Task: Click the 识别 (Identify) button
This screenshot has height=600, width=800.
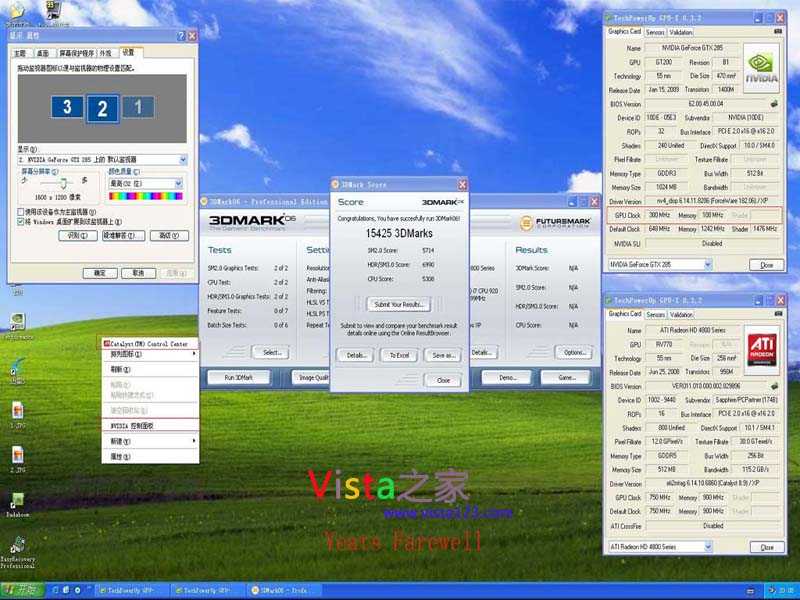Action: pyautogui.click(x=78, y=236)
